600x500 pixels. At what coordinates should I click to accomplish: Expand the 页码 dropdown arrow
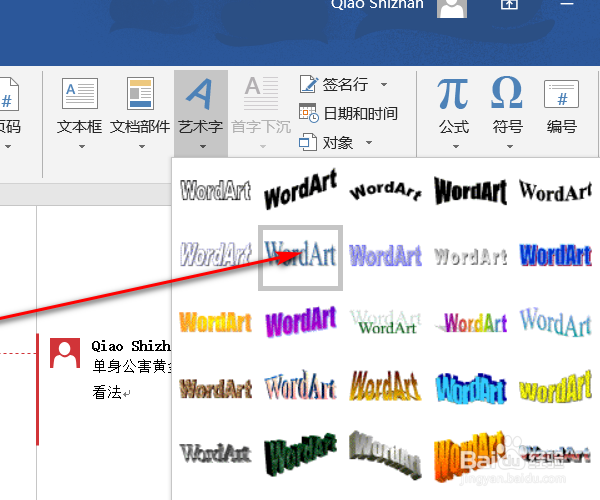(x=8, y=147)
